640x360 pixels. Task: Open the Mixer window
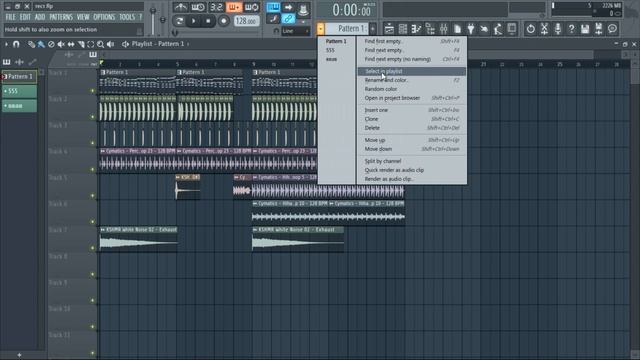click(444, 29)
